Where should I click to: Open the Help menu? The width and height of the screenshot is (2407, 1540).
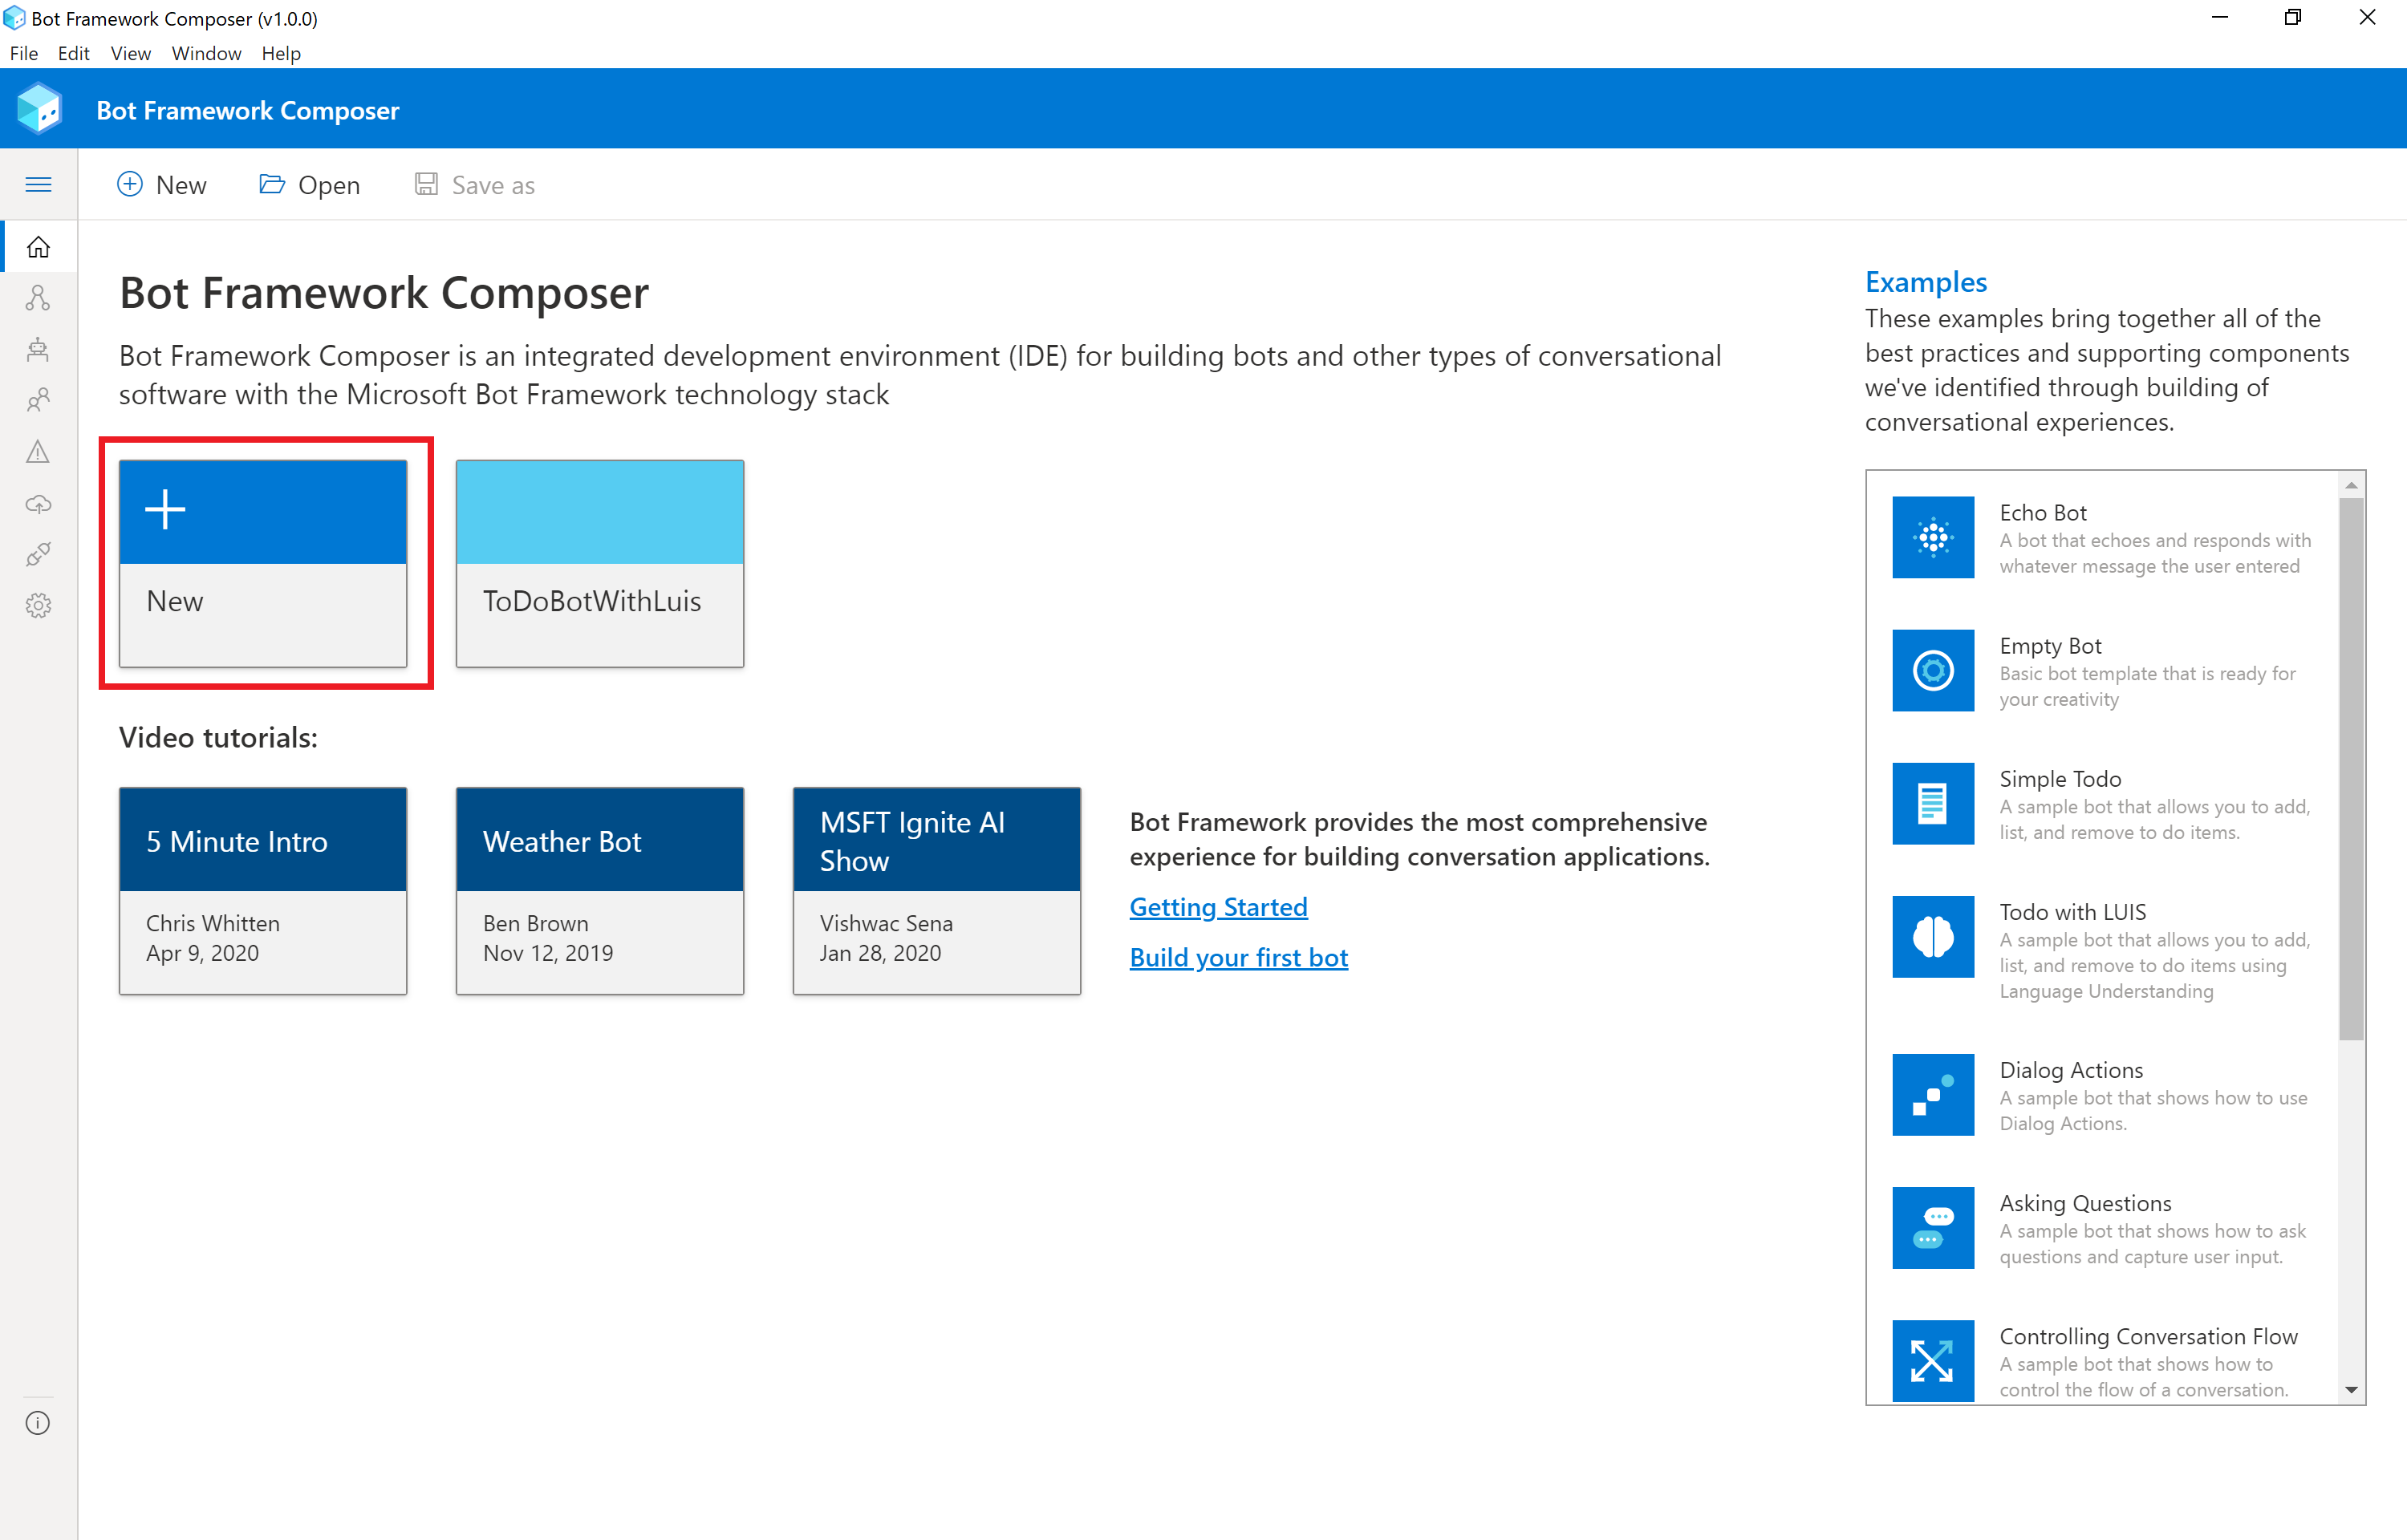pyautogui.click(x=281, y=53)
